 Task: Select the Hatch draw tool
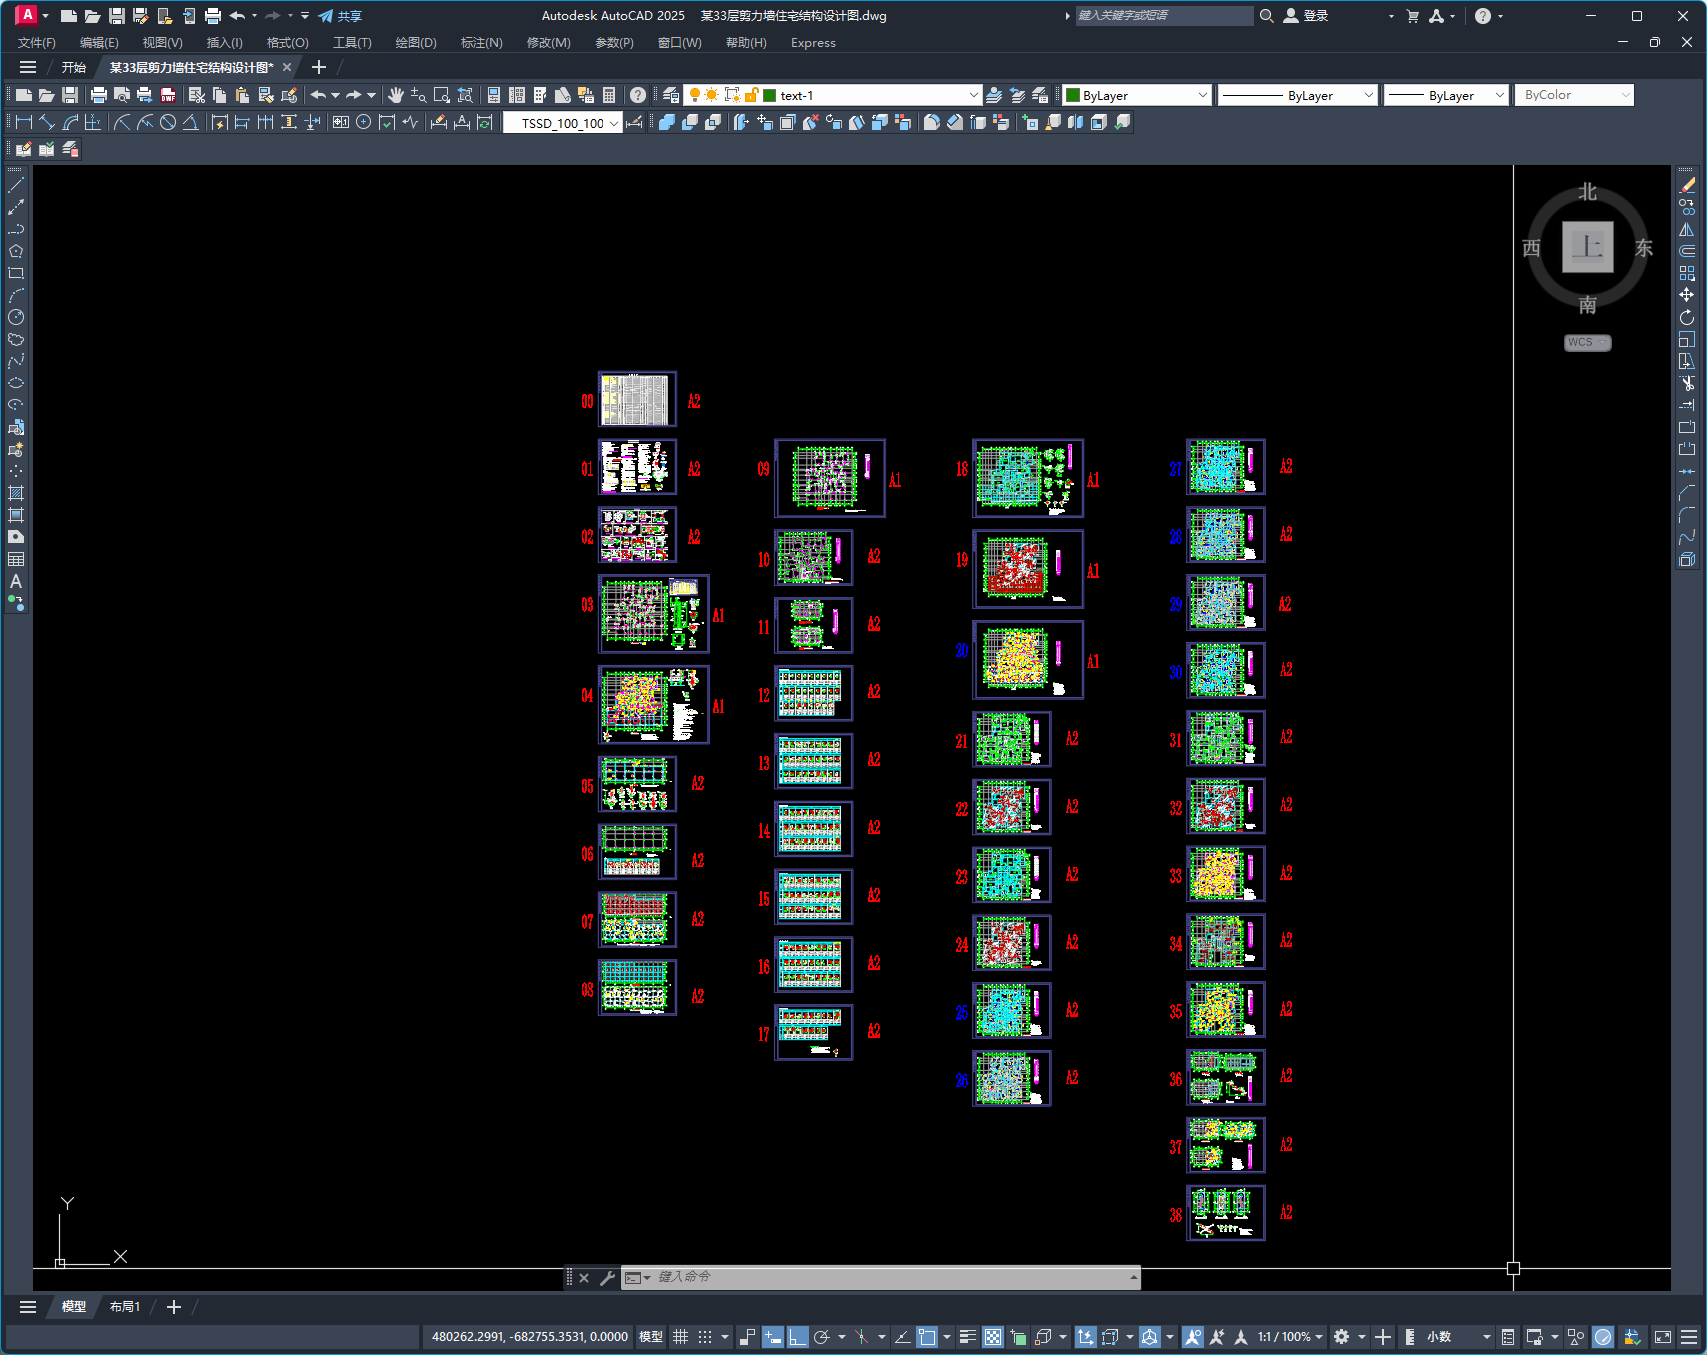(x=16, y=493)
